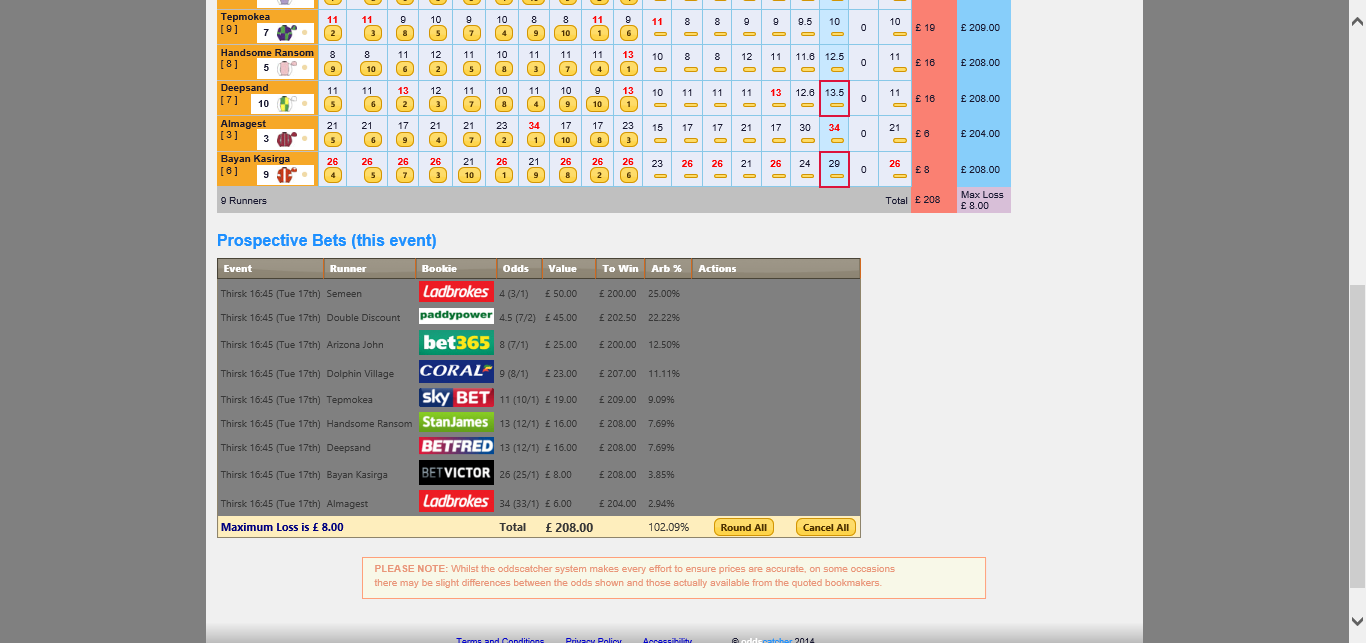Select the red 34 odds in Almagest's highlighted column
Screen dimensions: 1366x643
(834, 127)
